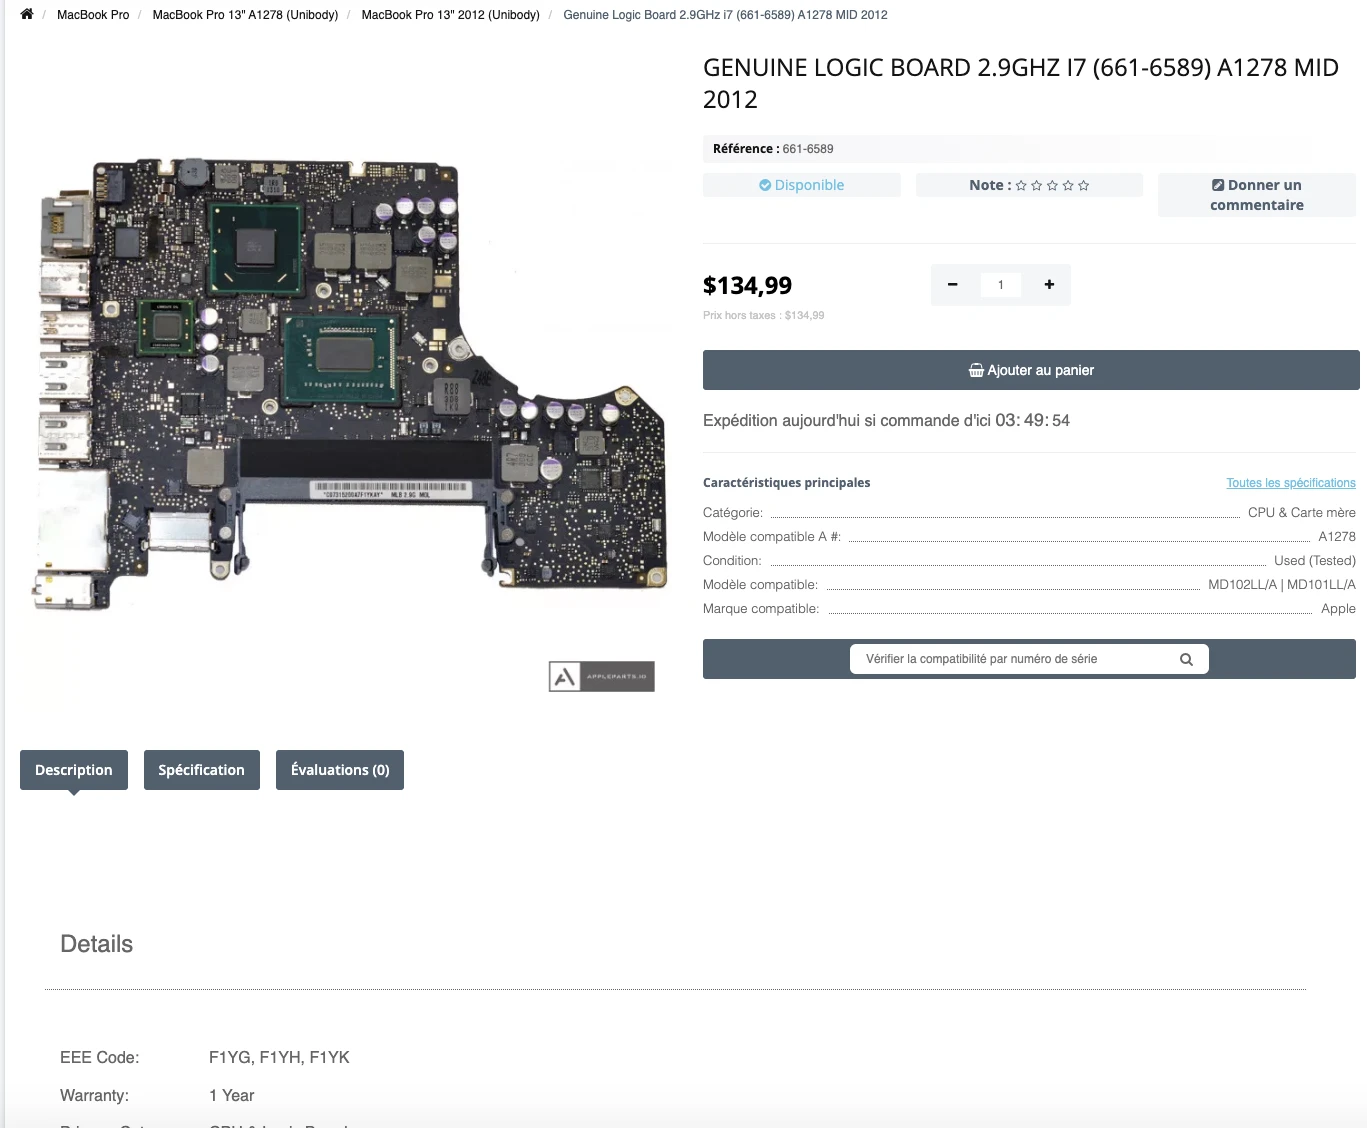Viewport: 1367px width, 1128px height.
Task: Click the $134,99 price text
Action: point(747,286)
